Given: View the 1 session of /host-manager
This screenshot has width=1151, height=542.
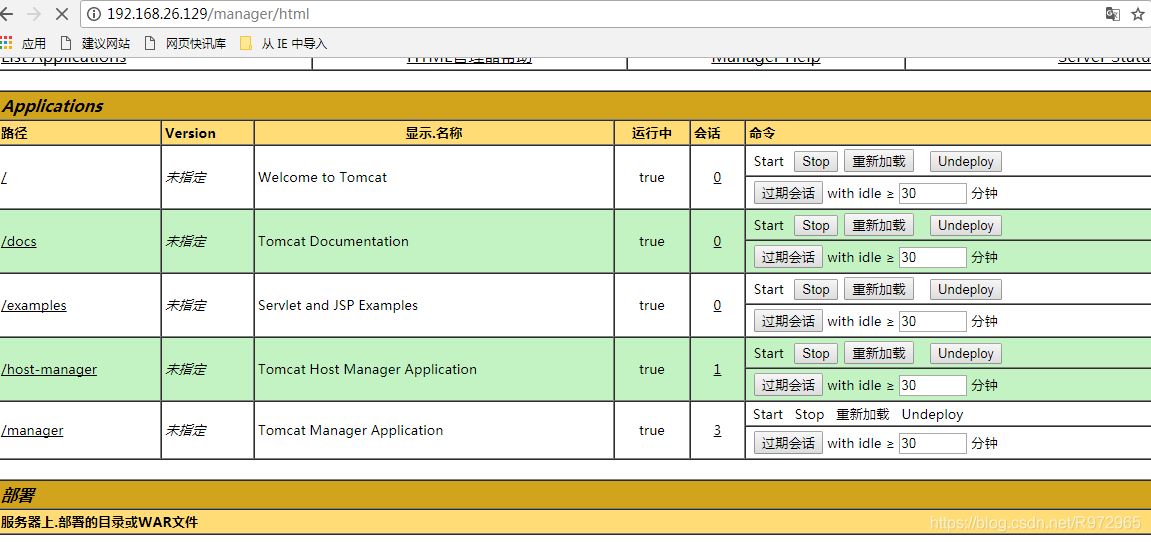Looking at the screenshot, I should 717,369.
